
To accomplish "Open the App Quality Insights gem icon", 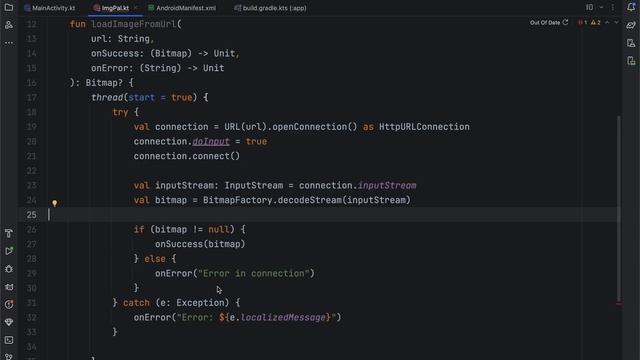I will 9,322.
